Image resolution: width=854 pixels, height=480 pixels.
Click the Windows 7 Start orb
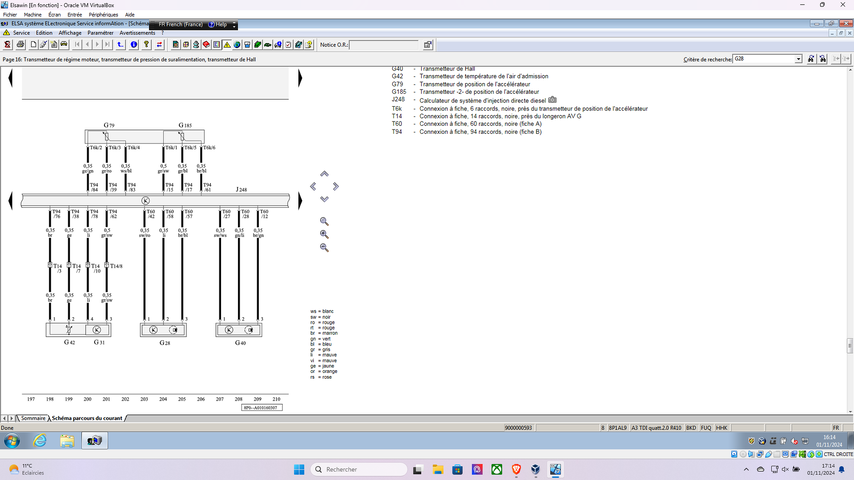coord(12,440)
